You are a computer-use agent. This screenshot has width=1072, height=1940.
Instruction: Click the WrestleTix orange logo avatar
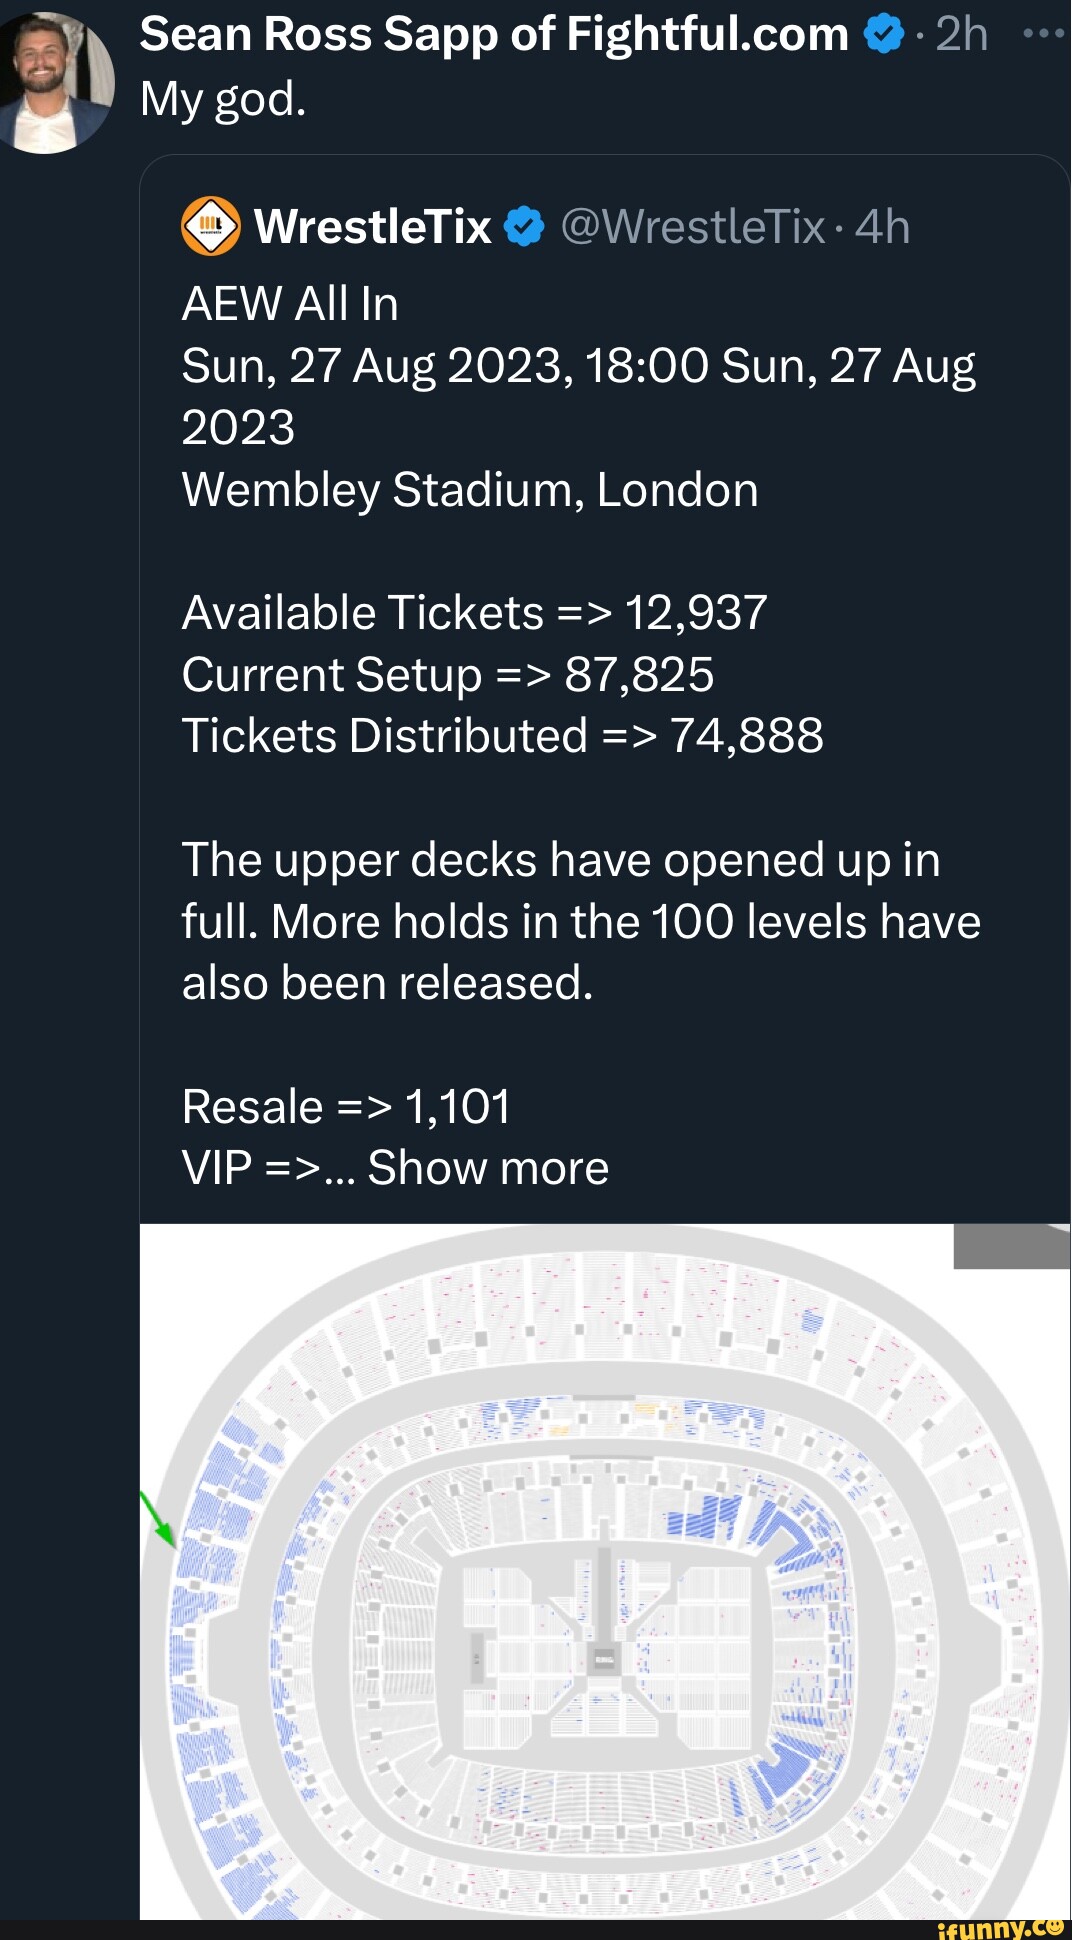pos(210,227)
